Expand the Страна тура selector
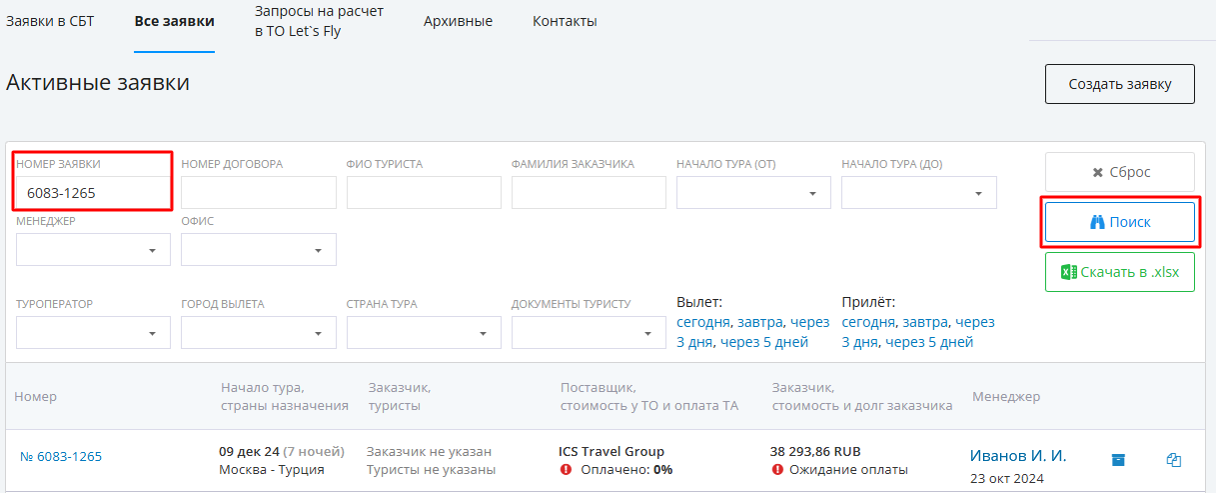 click(x=424, y=333)
